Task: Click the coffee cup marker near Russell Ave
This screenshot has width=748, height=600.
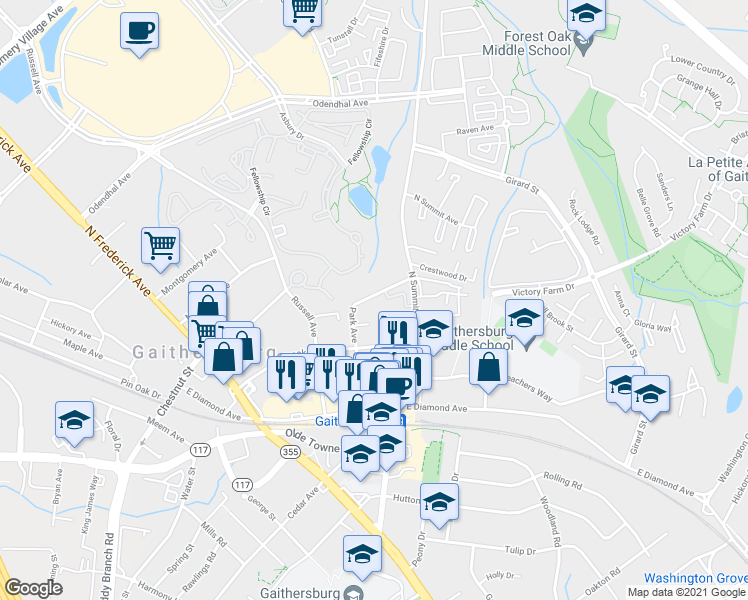Action: [x=139, y=34]
